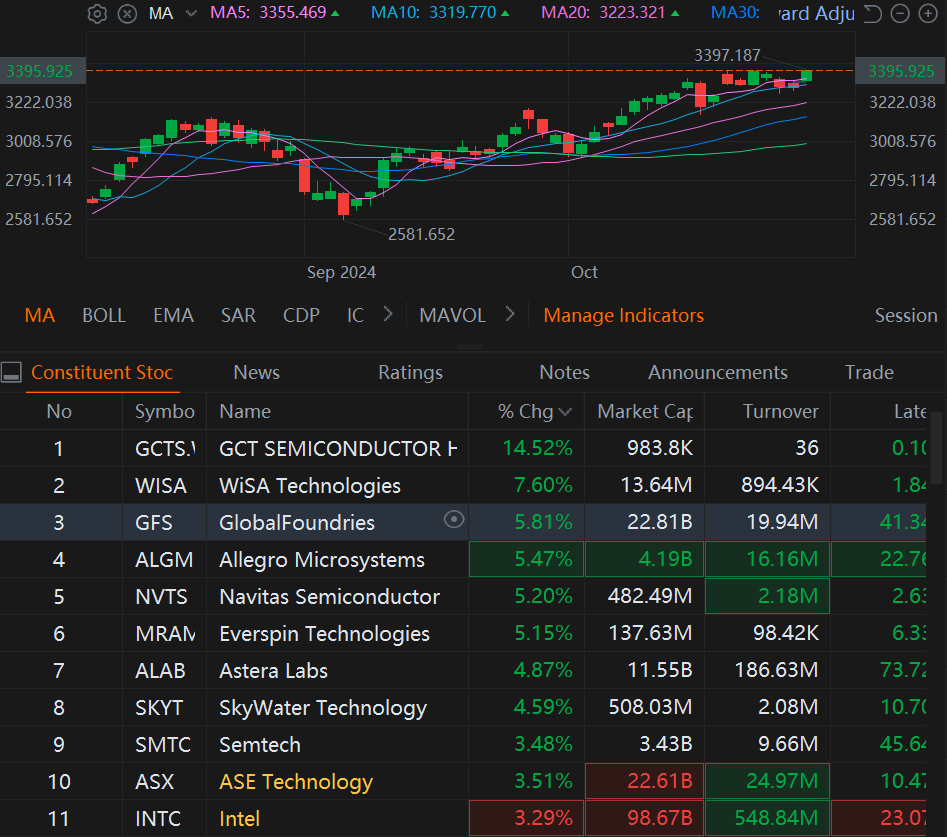Select the CDP indicator
This screenshot has width=947, height=837.
301,315
